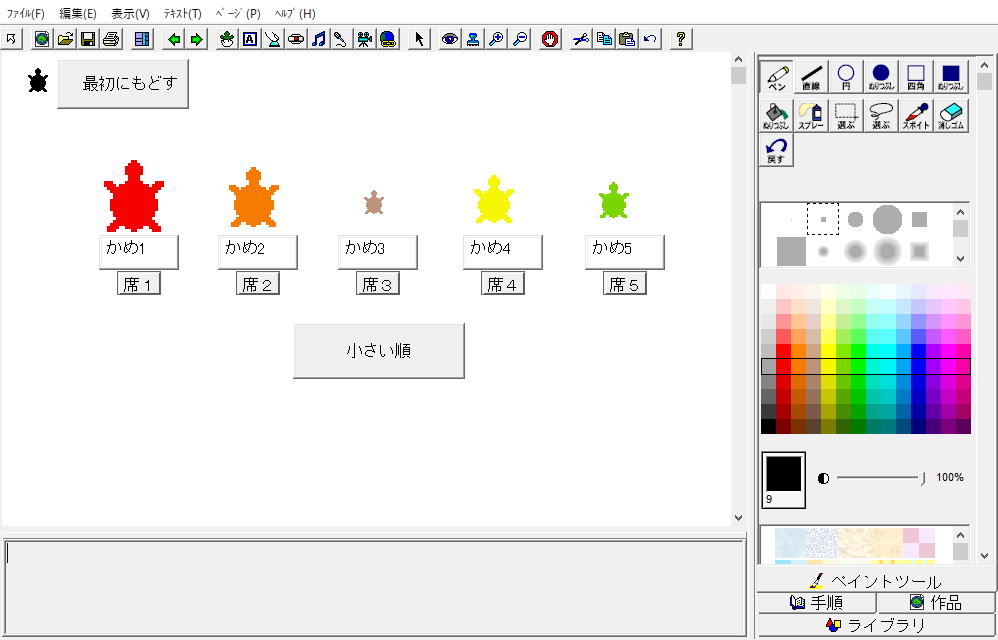Select the 円 circle outline tool

846,77
